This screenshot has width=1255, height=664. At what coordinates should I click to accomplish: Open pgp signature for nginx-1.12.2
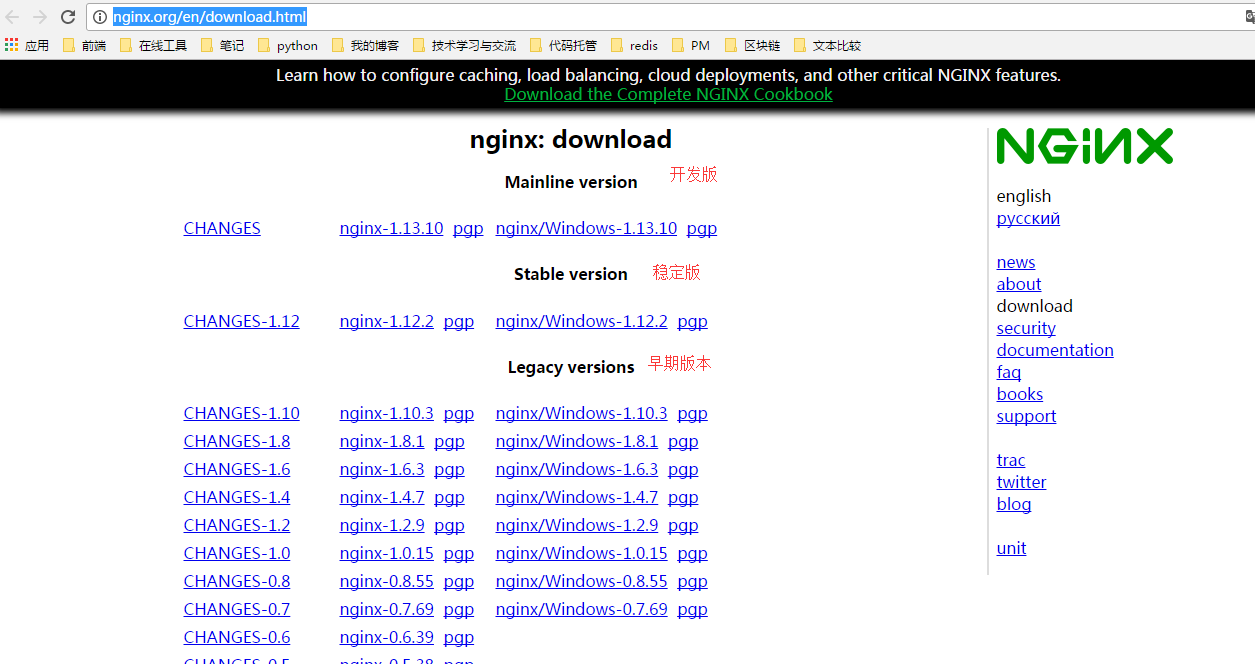(459, 322)
